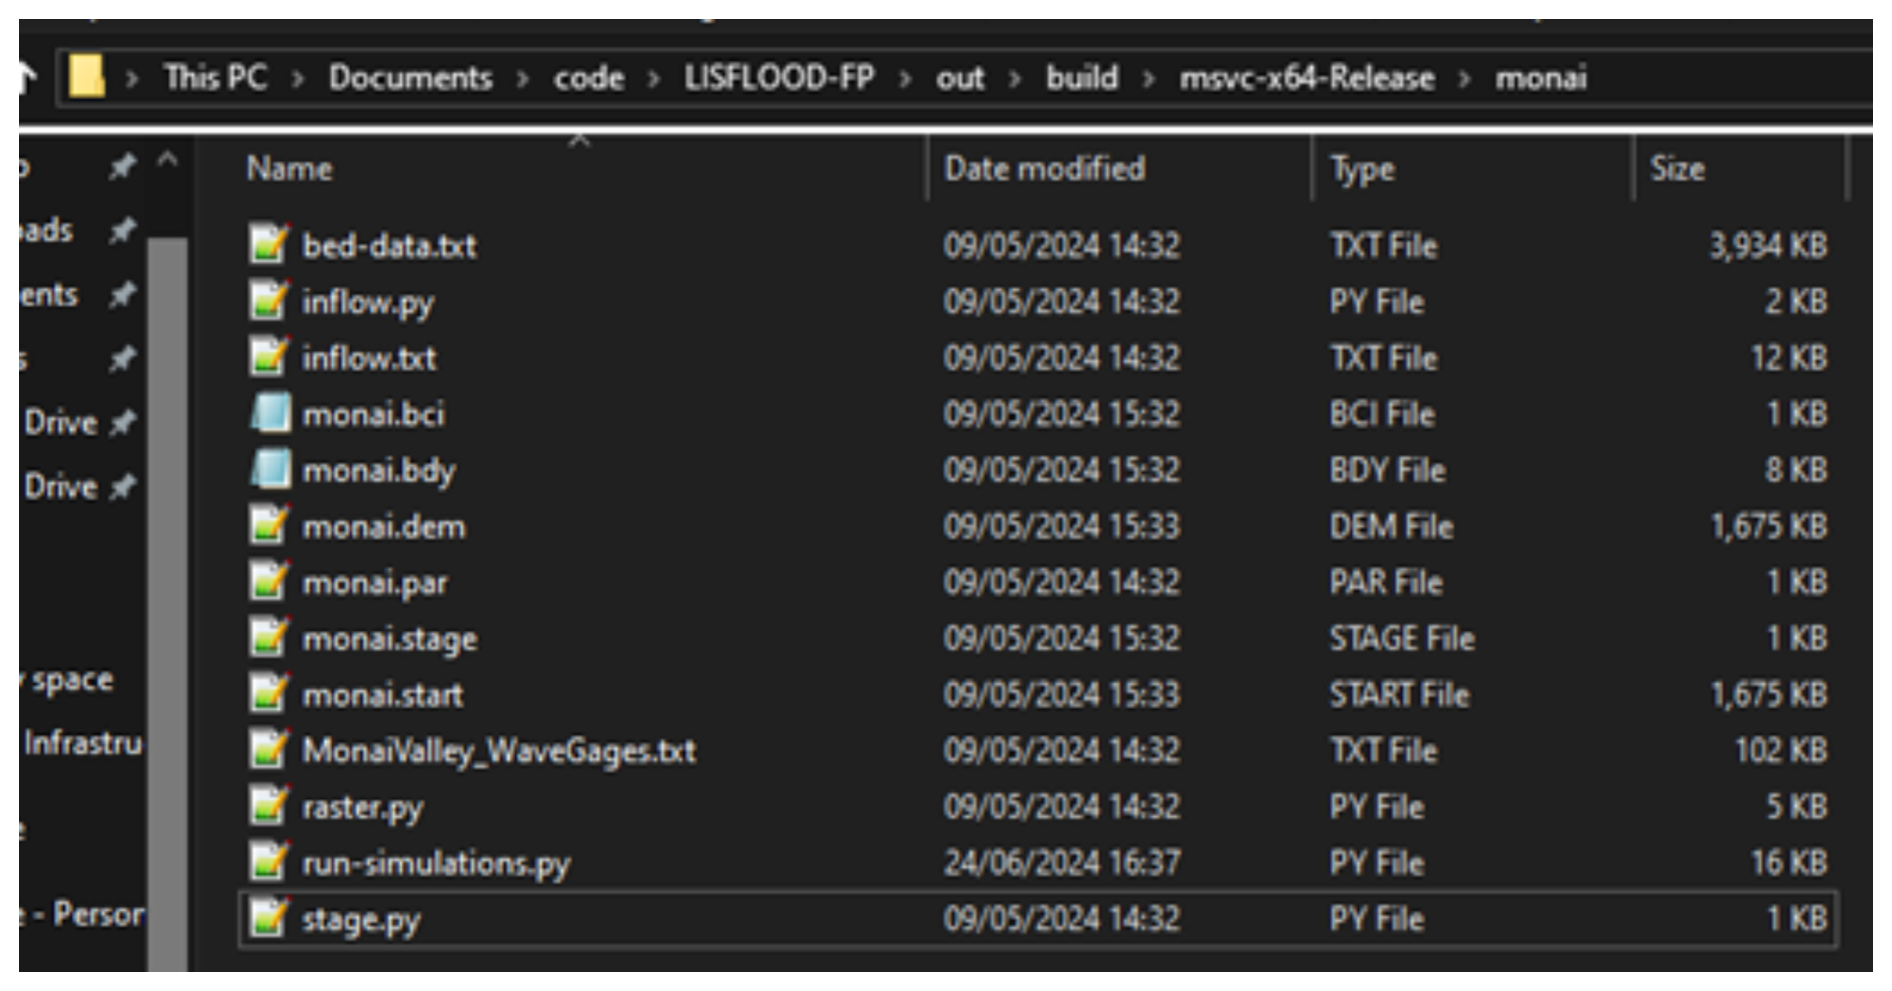The height and width of the screenshot is (991, 1892).
Task: Expand the chevron after LISFLOOD-FP breadcrumb
Action: (905, 78)
